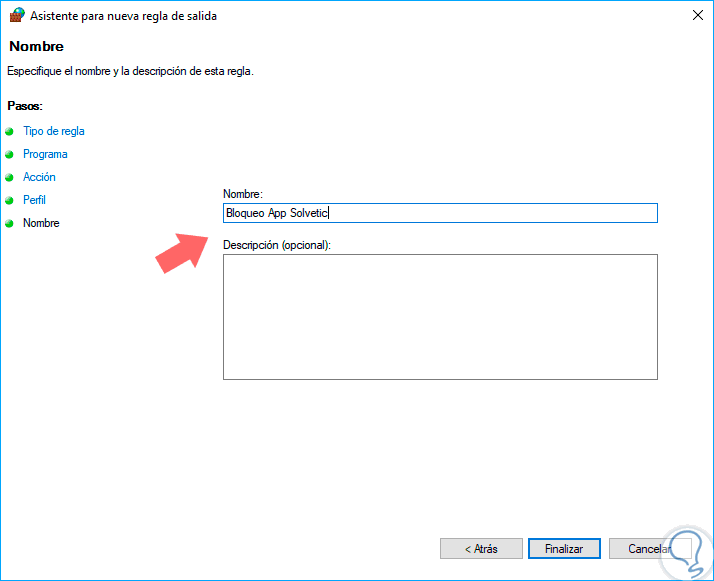The height and width of the screenshot is (581, 714).
Task: Click the green bullet beside Programa
Action: point(10,154)
